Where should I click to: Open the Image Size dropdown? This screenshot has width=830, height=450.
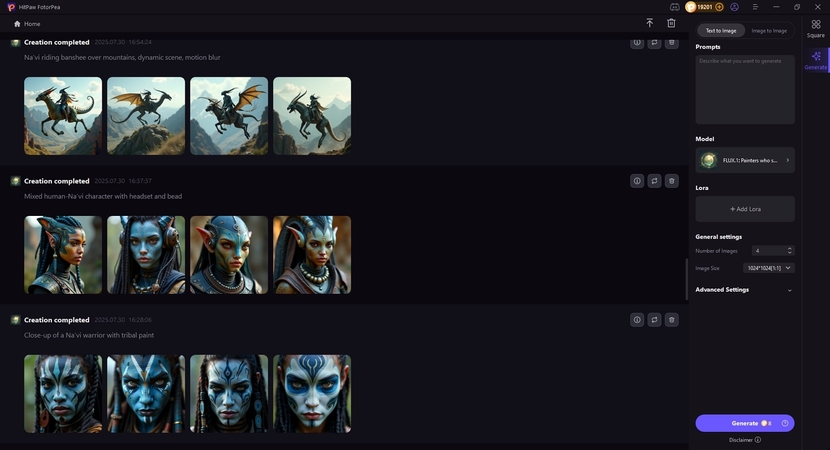click(x=769, y=268)
